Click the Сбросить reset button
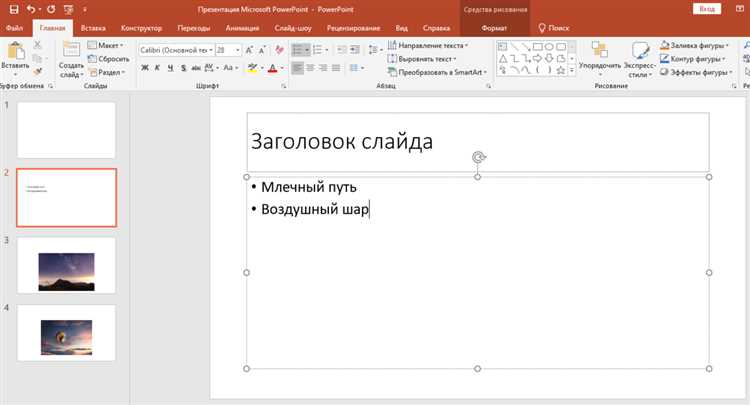The width and height of the screenshot is (750, 405). (108, 59)
